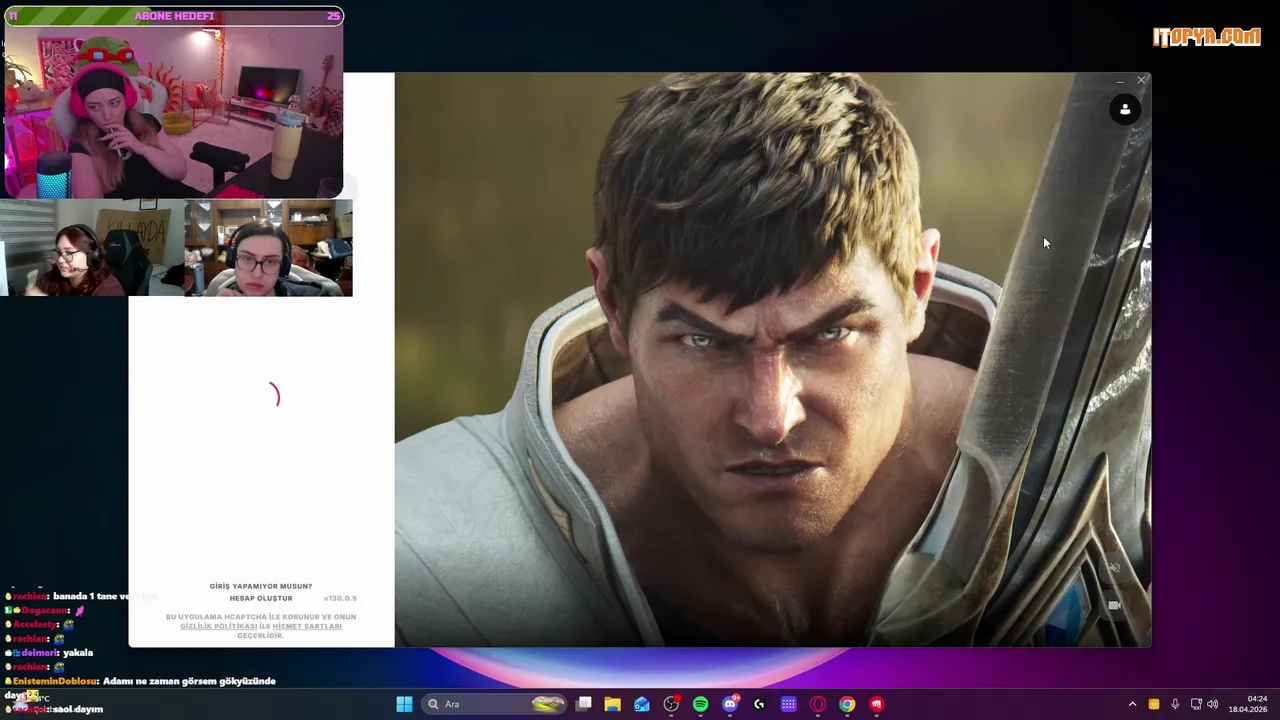Click the 'GİRİŞ YAPAMIYOR MUSUN?' link
Viewport: 1280px width, 720px height.
[261, 586]
